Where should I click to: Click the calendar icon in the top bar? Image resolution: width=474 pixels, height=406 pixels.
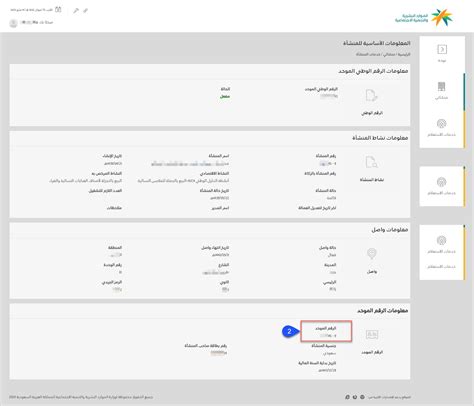[x=58, y=10]
